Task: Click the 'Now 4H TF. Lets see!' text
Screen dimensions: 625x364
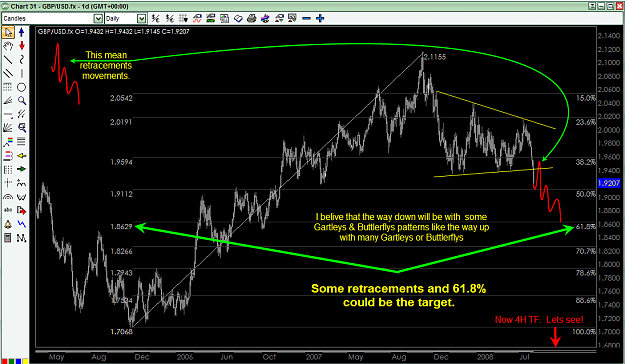Action: (539, 320)
